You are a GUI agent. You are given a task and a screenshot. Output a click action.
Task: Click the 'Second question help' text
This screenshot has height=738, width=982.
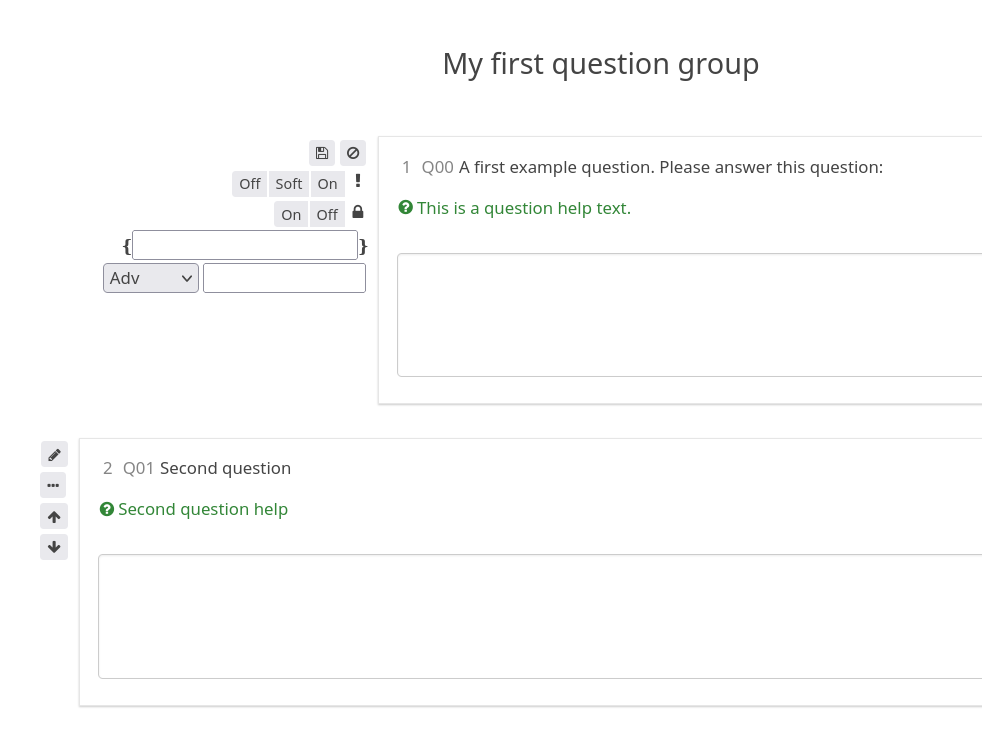(203, 509)
